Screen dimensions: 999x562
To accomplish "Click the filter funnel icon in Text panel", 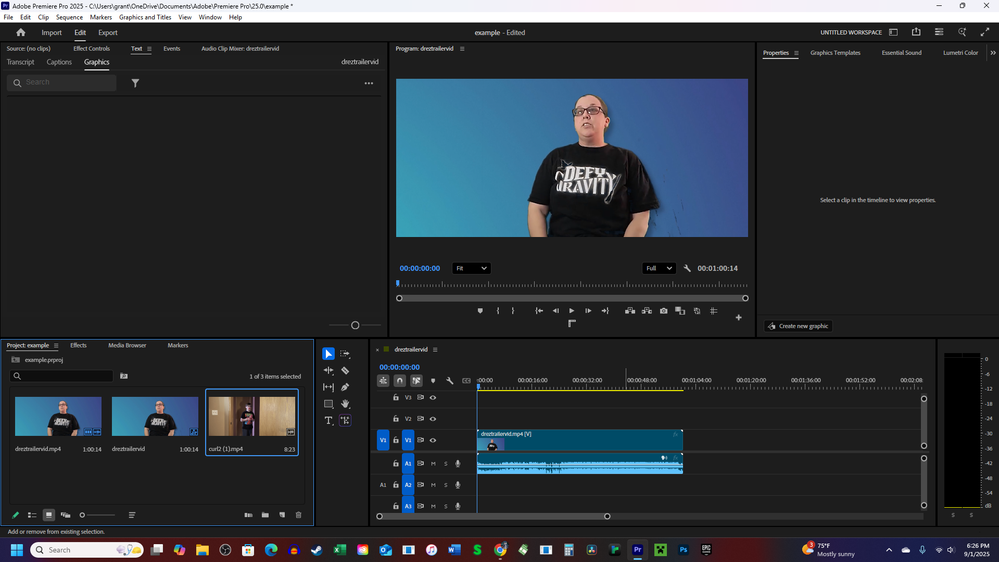I will coord(135,83).
